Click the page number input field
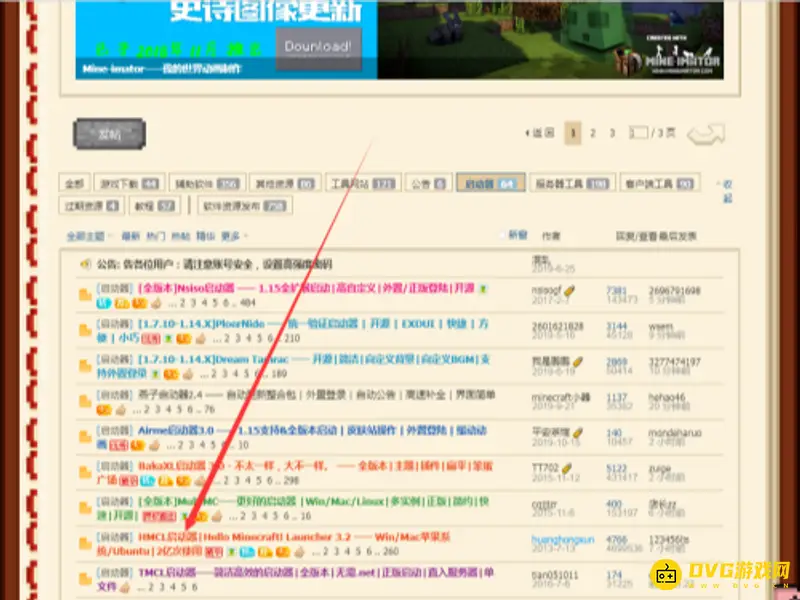800x600 pixels. (x=637, y=132)
